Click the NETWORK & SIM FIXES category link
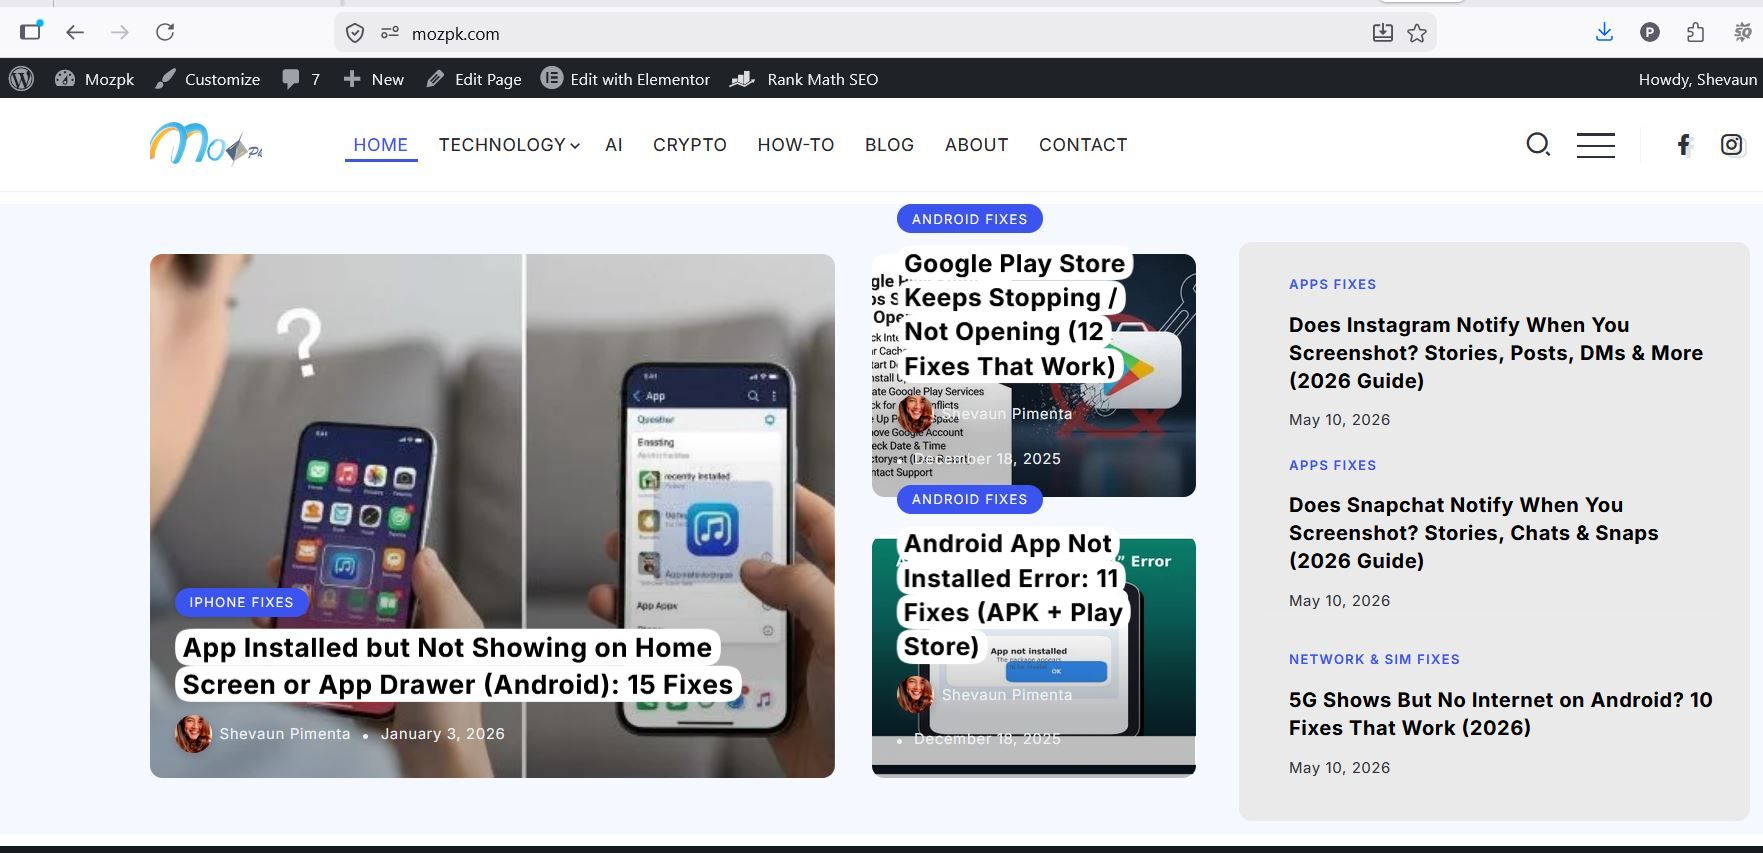The image size is (1763, 853). coord(1374,659)
